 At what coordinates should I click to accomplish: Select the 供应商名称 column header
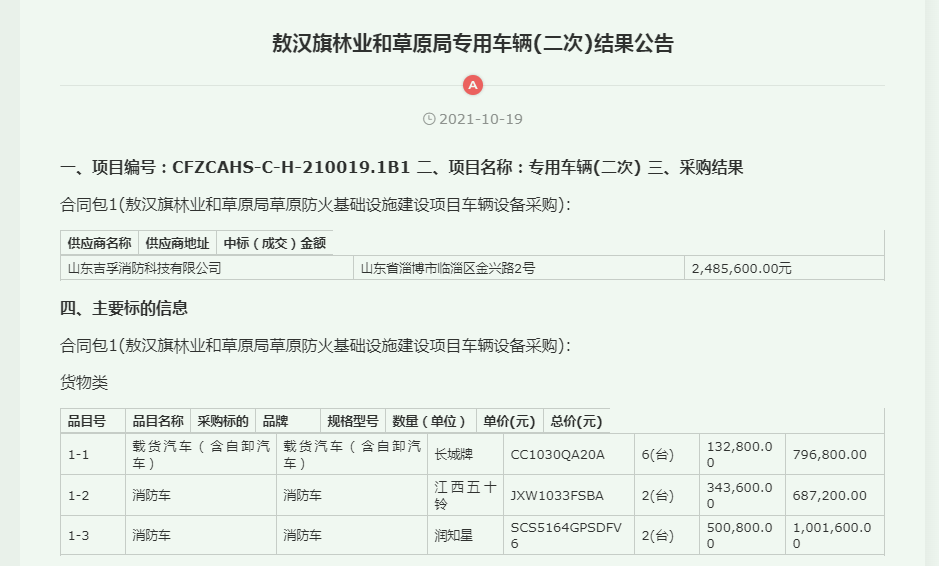tap(99, 242)
